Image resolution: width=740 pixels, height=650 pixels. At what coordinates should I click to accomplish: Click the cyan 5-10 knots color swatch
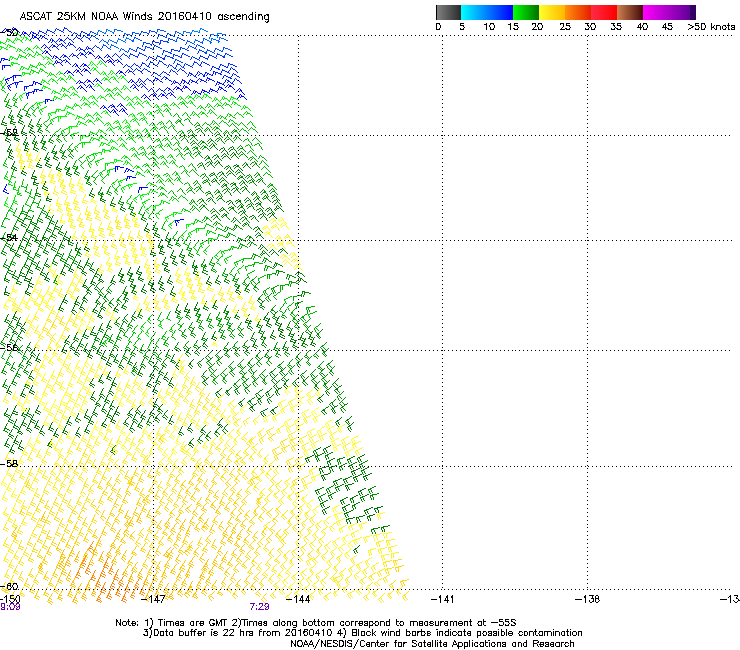(474, 12)
